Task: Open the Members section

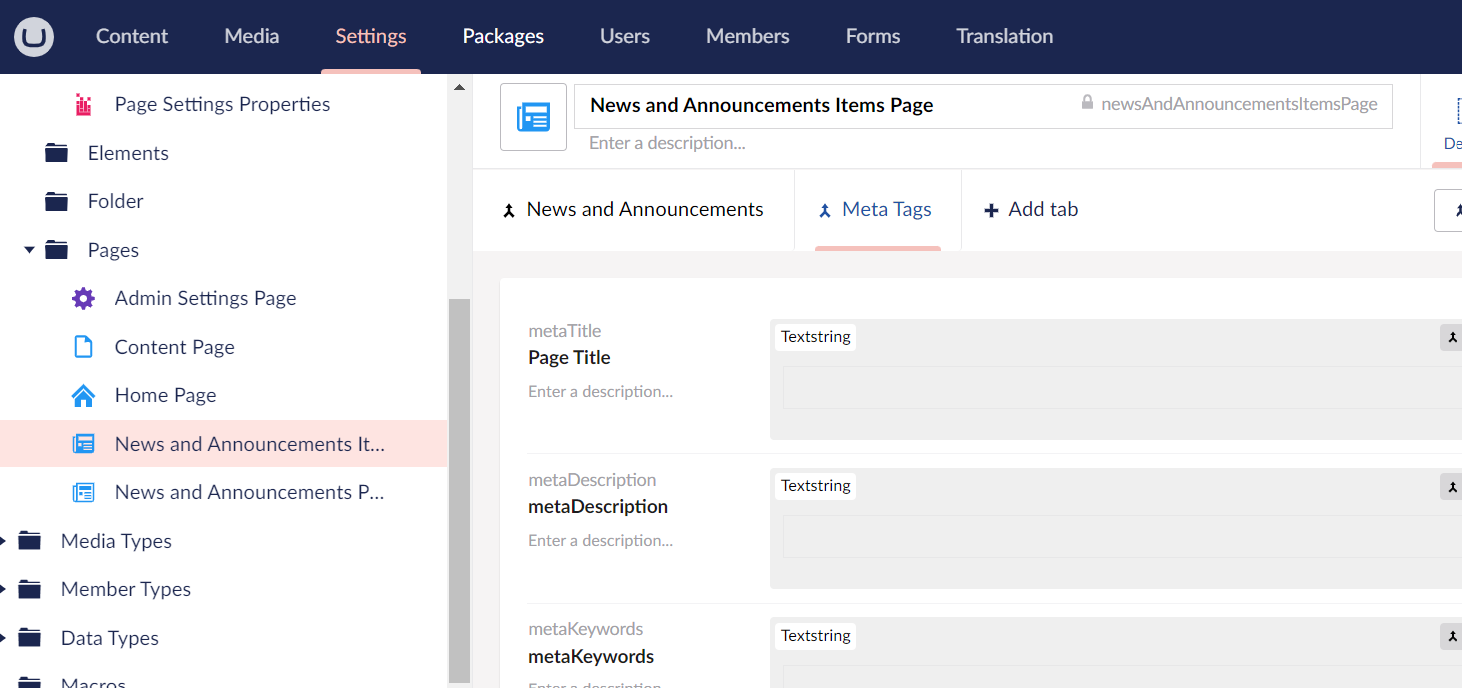Action: pyautogui.click(x=748, y=36)
